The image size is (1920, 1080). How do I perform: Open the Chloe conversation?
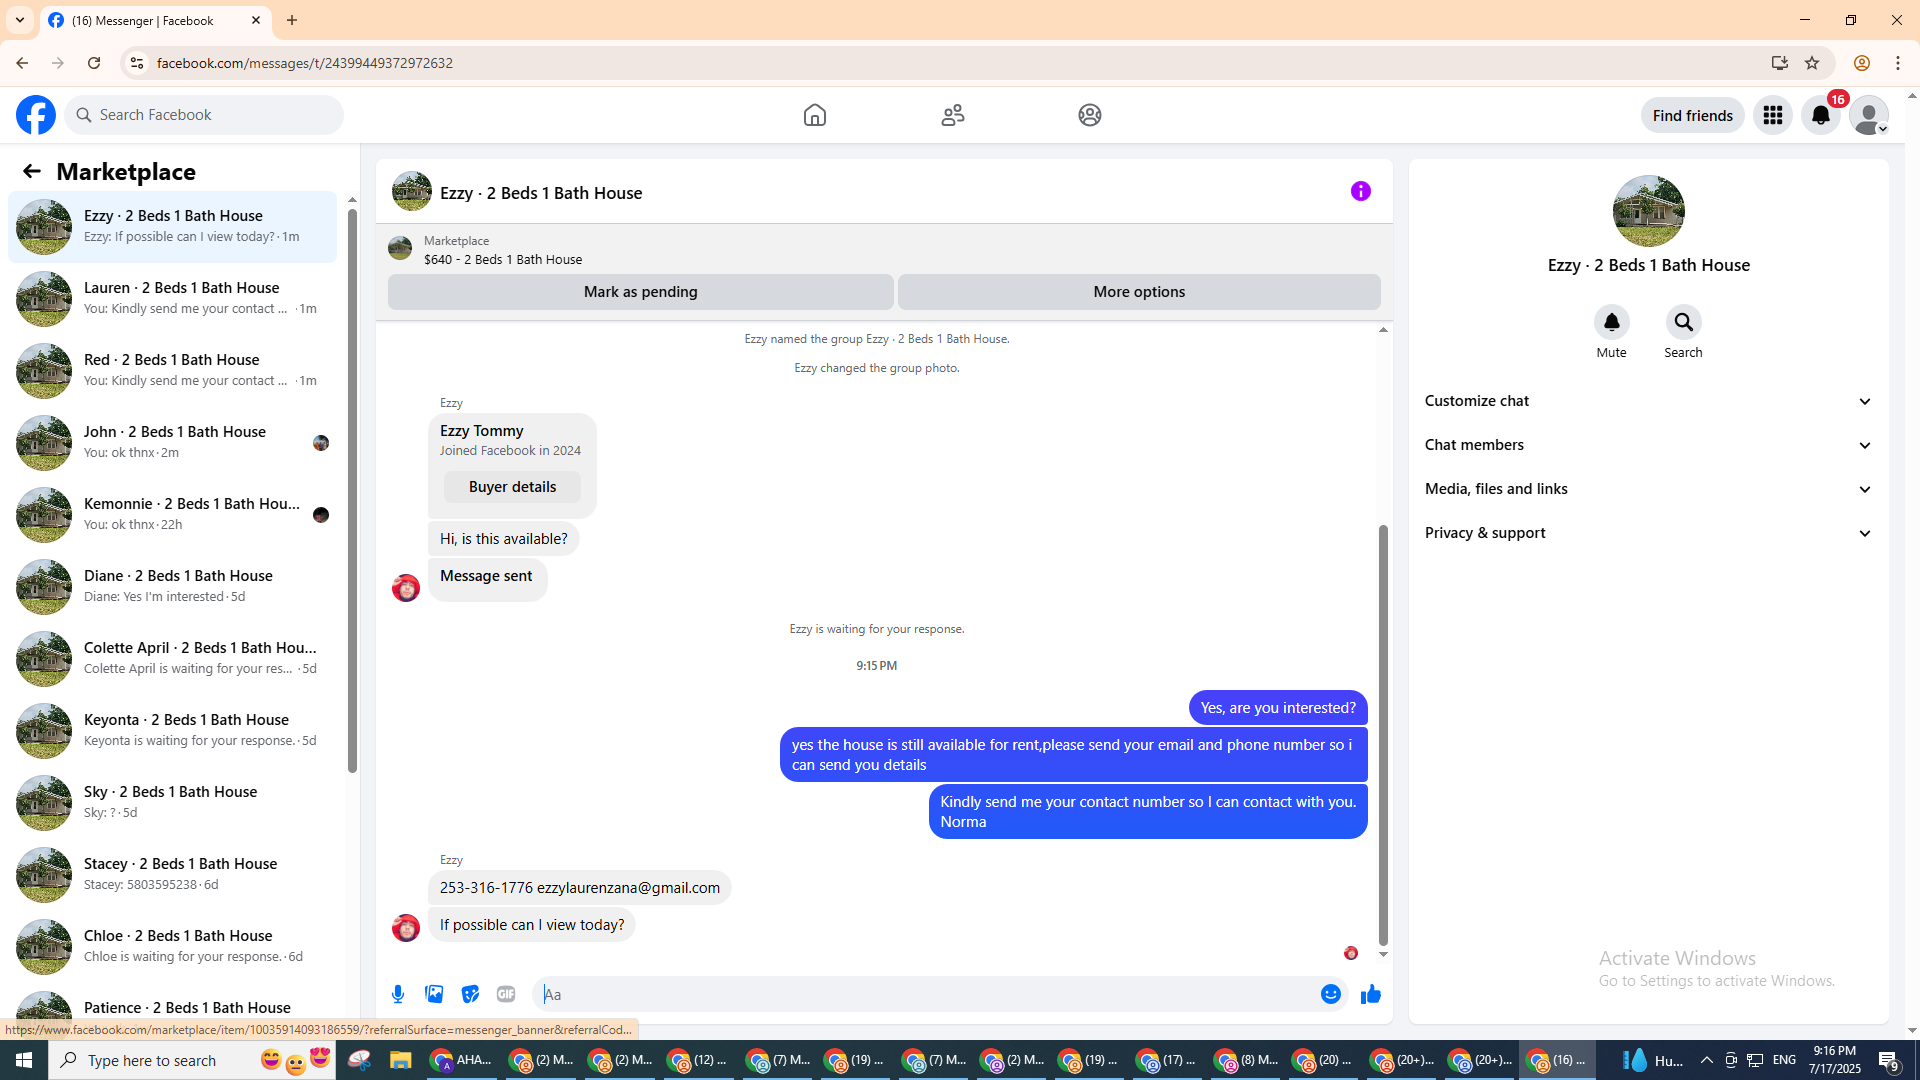(172, 946)
